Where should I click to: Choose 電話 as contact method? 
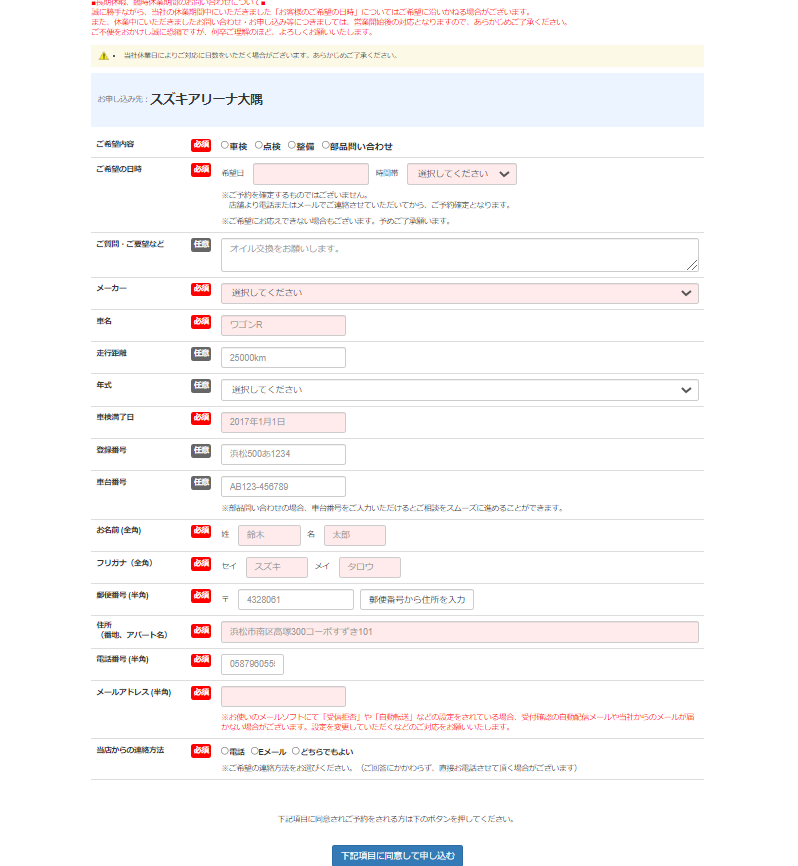225,751
